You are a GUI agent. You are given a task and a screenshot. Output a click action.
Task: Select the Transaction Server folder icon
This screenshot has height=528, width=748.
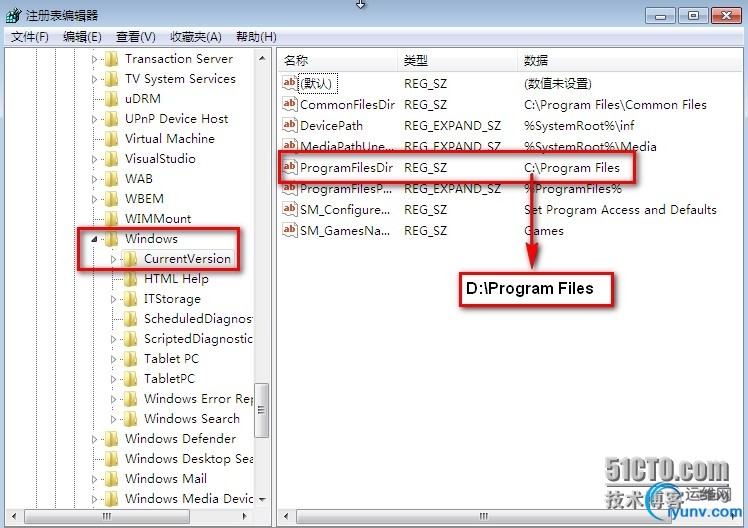(111, 59)
